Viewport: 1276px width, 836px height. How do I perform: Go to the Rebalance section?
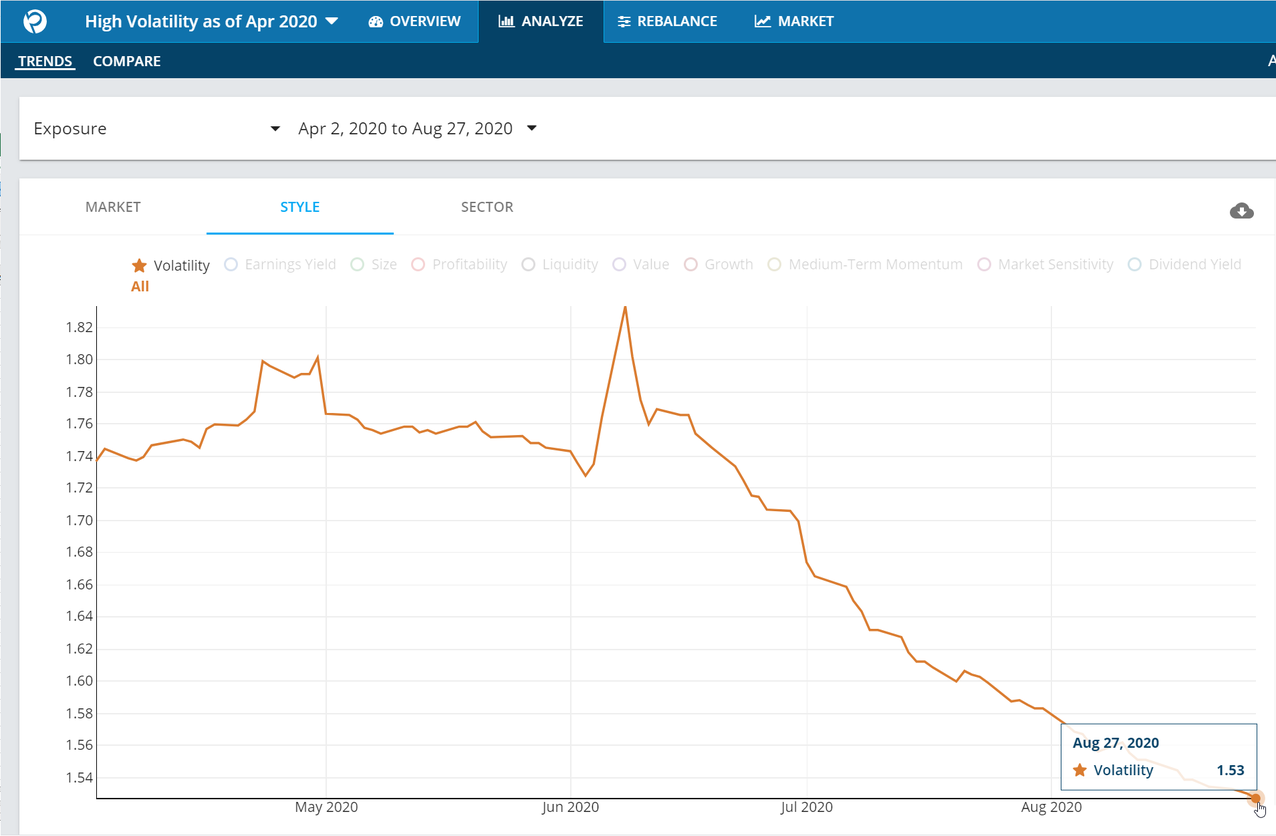[667, 21]
